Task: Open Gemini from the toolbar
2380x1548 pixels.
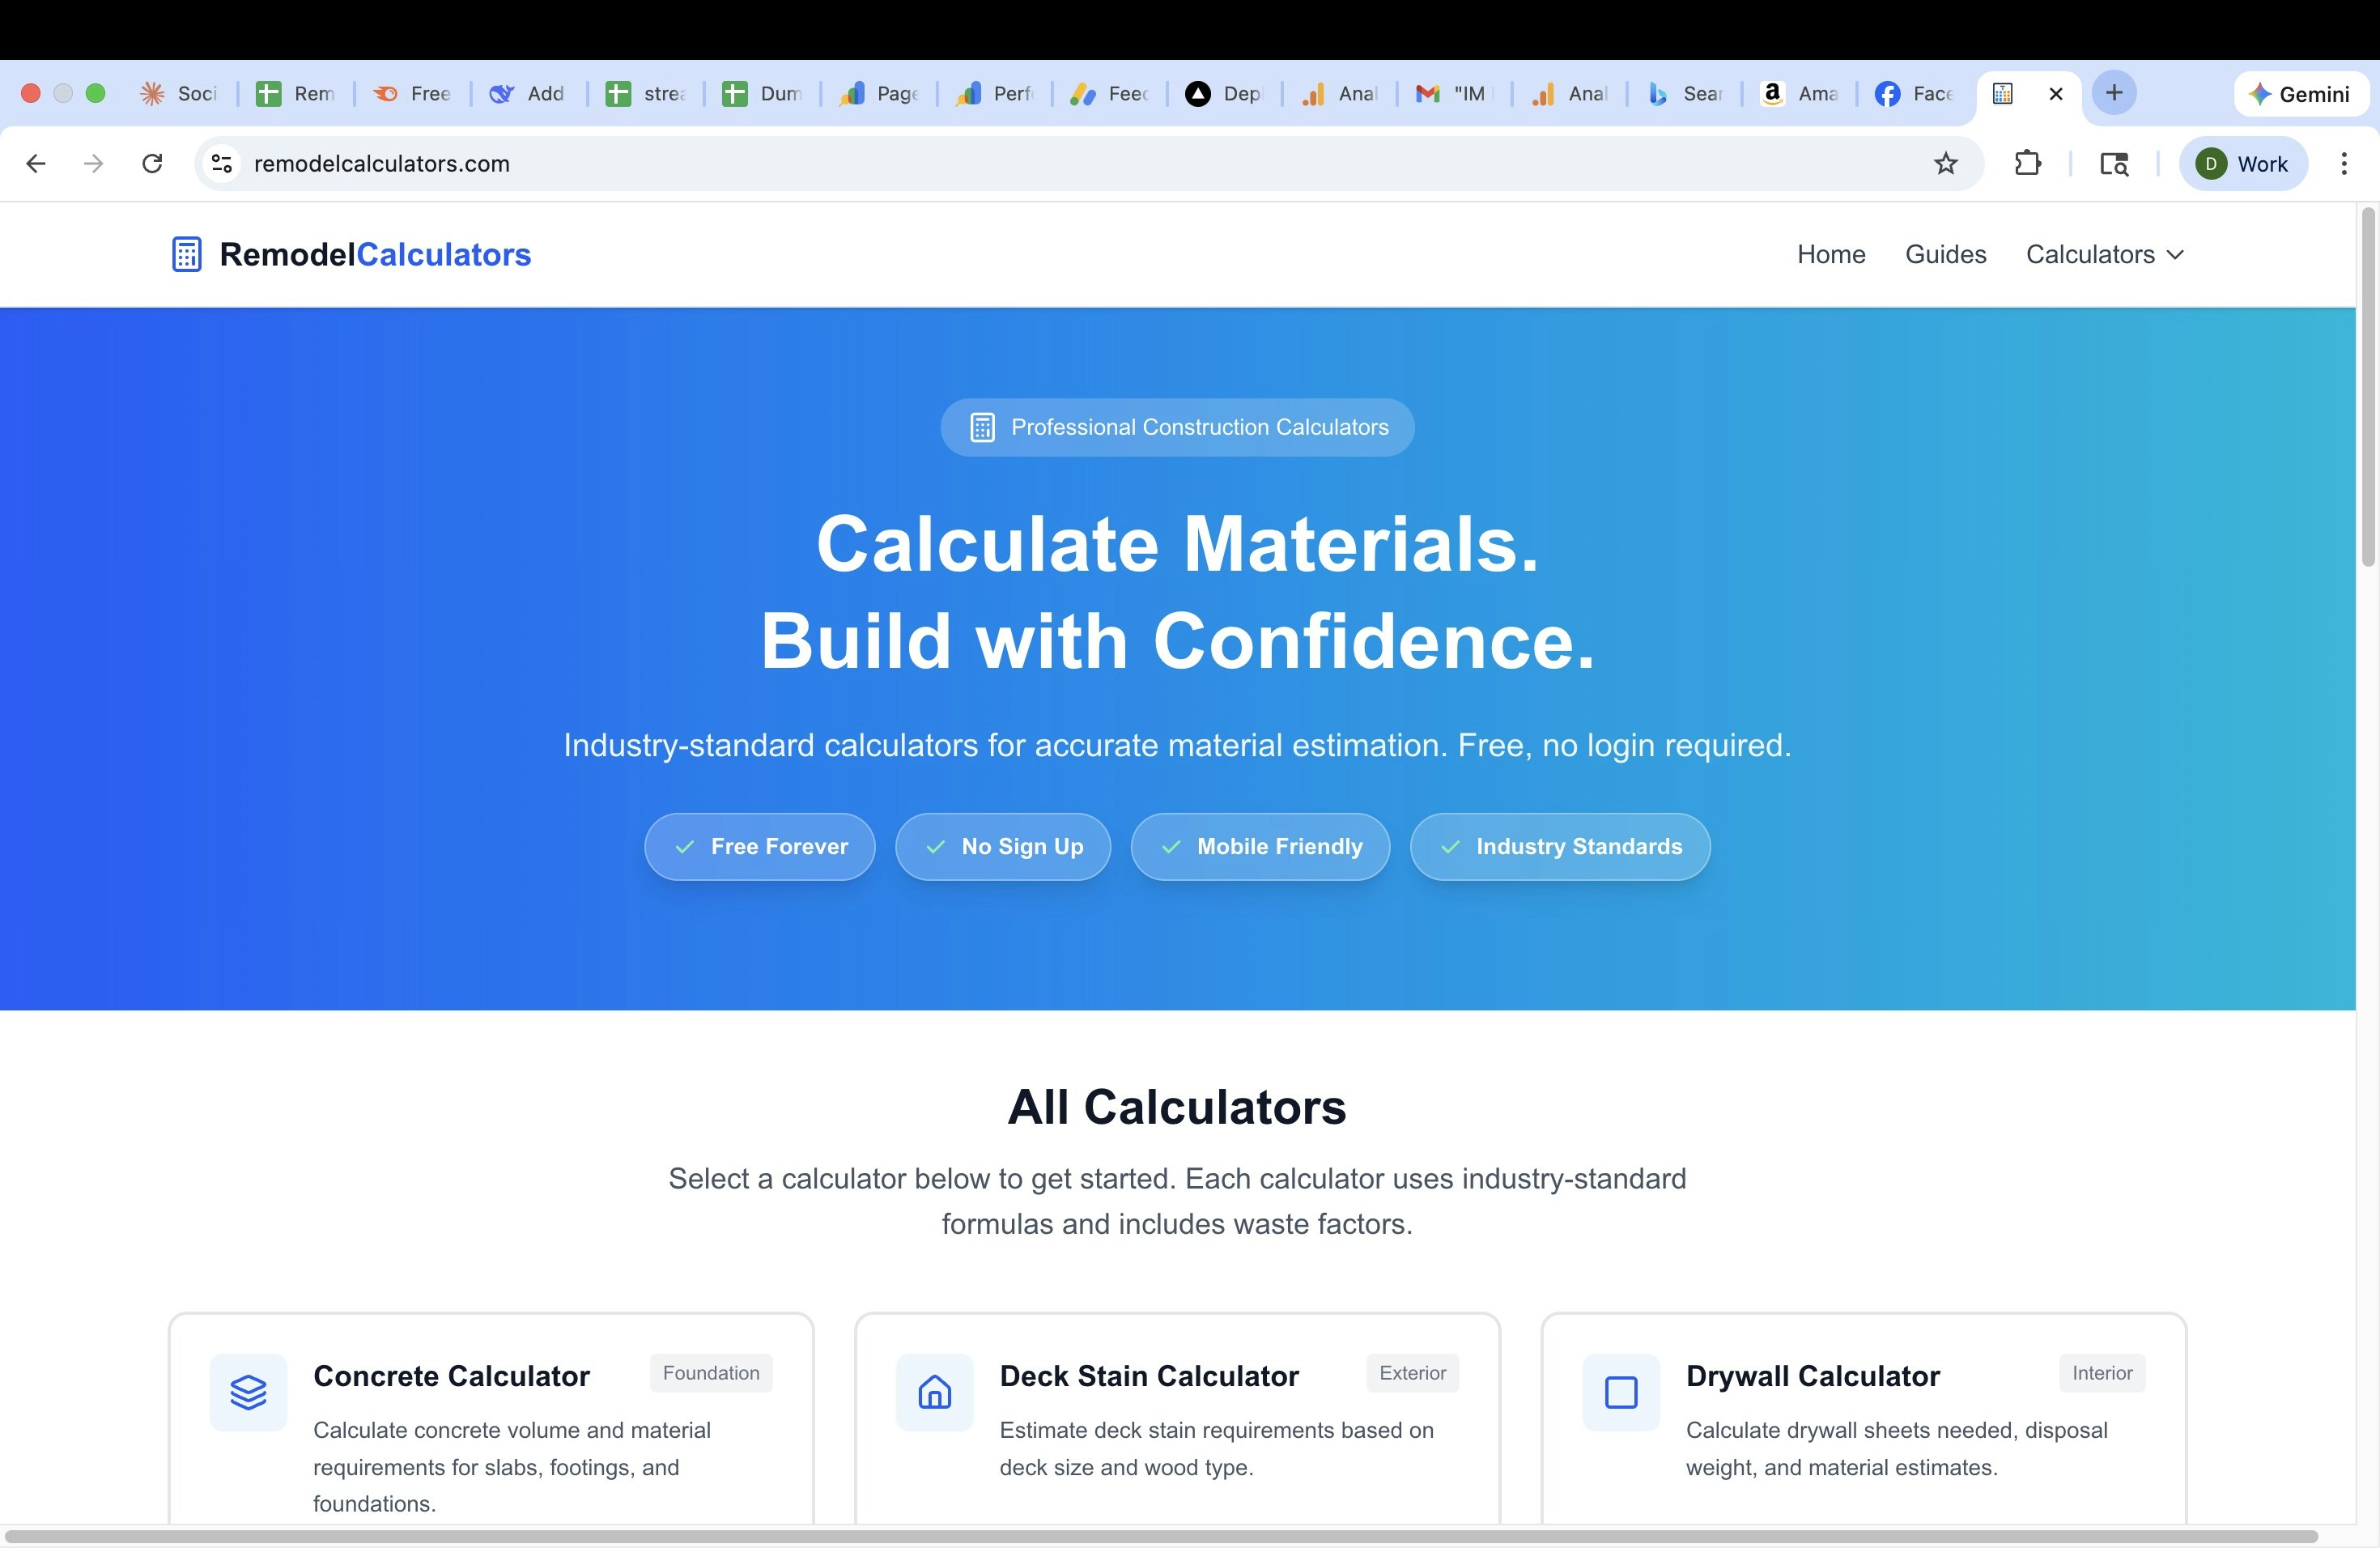Action: [2300, 93]
